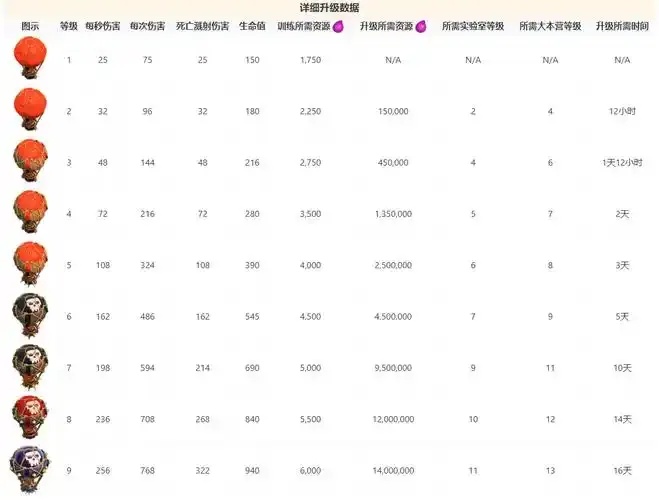Viewport: 659px width, 500px height.
Task: Select hit points cell 150
Action: point(252,60)
